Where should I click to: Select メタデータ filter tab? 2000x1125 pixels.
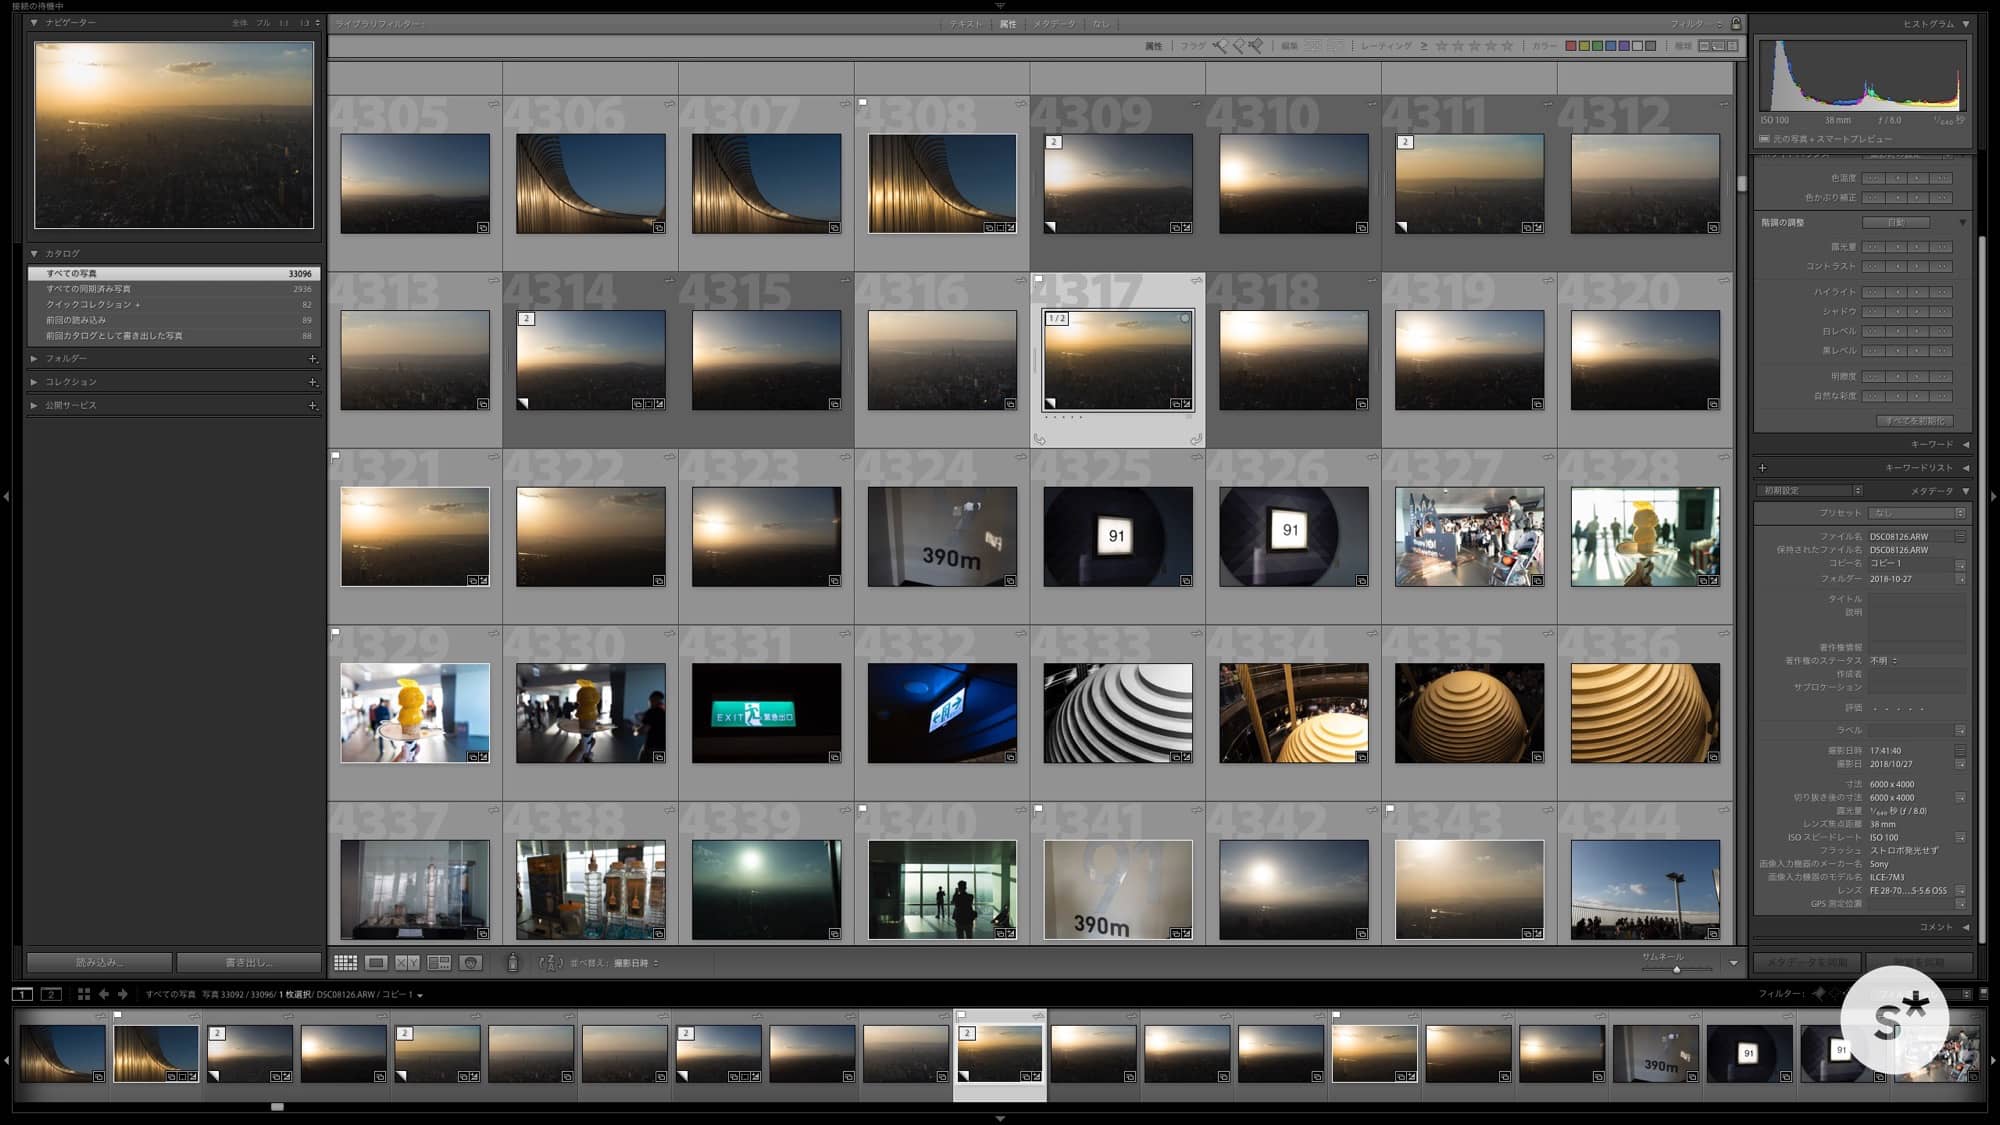pos(1054,24)
